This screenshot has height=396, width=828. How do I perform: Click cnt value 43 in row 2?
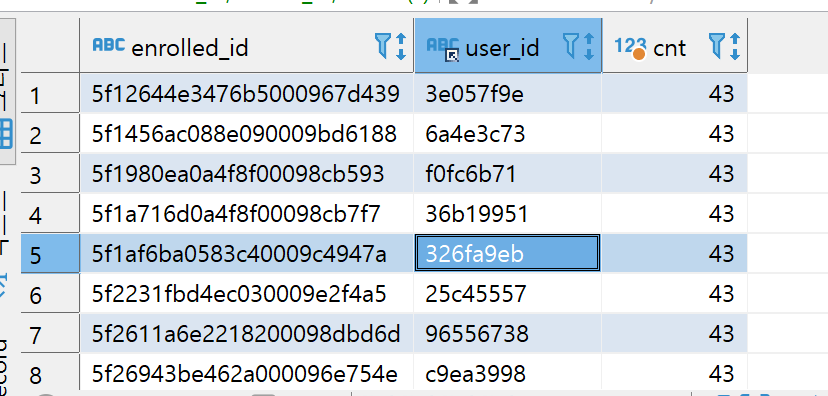click(674, 134)
